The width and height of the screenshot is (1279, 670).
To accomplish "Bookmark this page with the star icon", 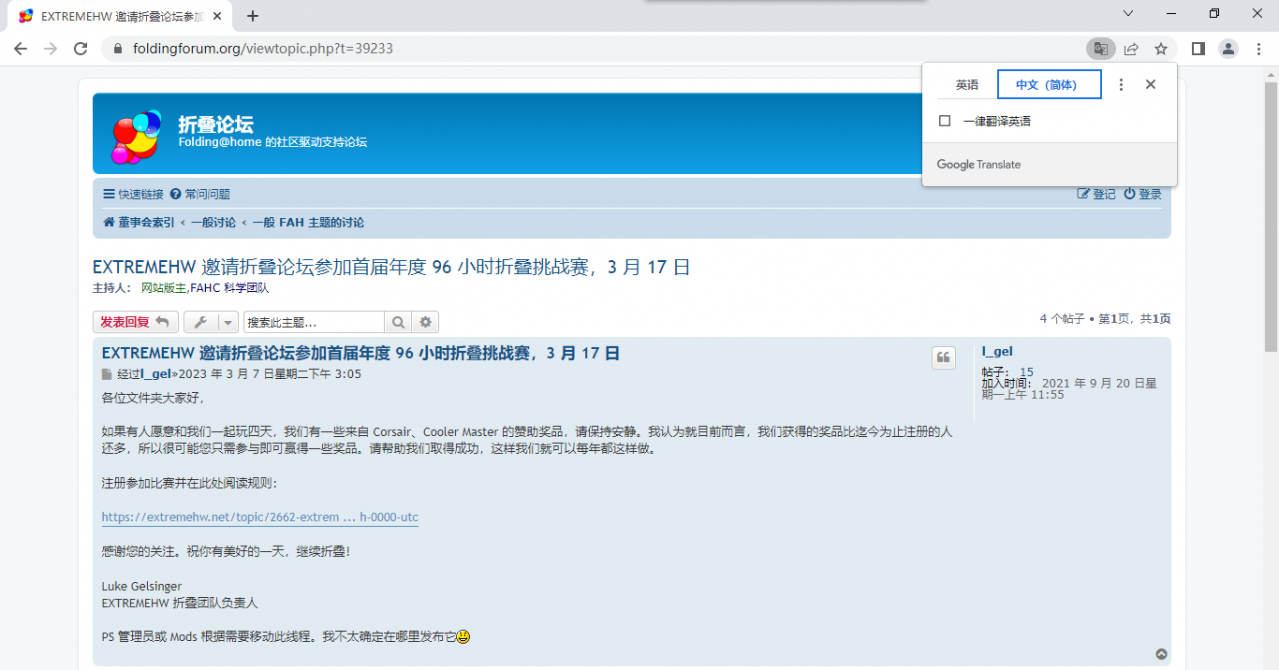I will (1161, 48).
